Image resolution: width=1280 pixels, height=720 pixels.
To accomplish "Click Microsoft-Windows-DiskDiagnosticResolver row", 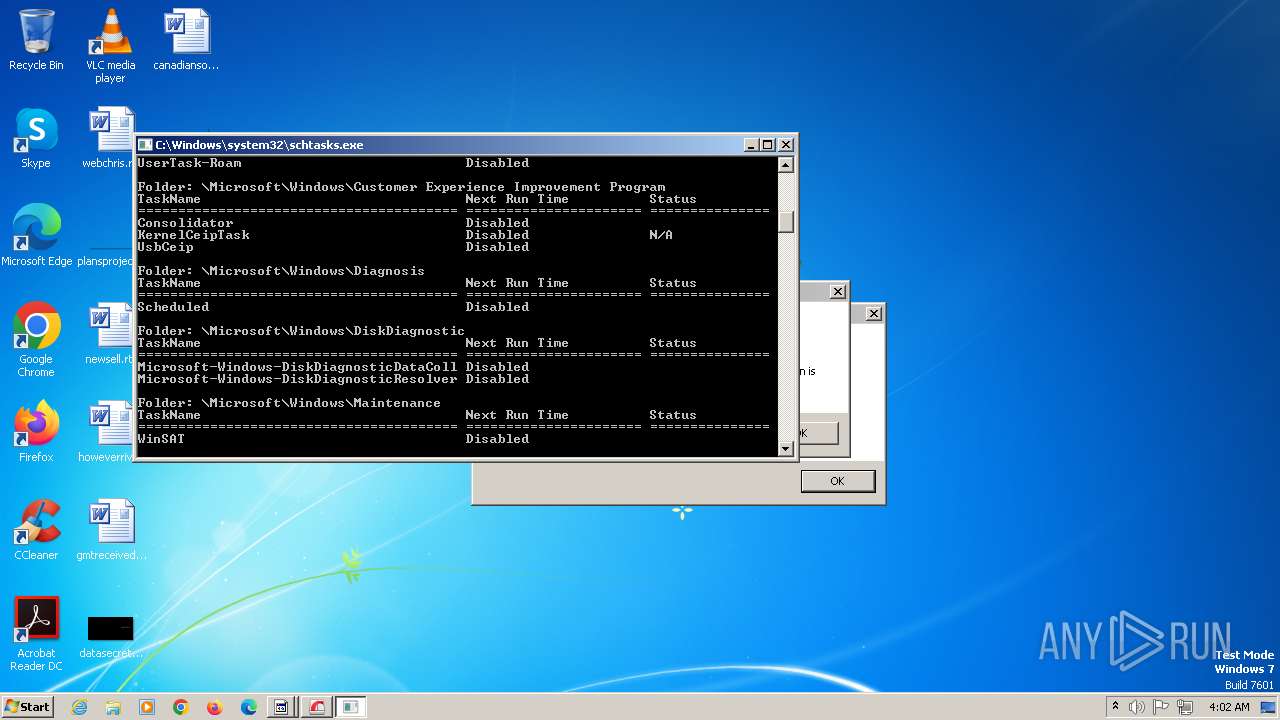I will tap(333, 379).
